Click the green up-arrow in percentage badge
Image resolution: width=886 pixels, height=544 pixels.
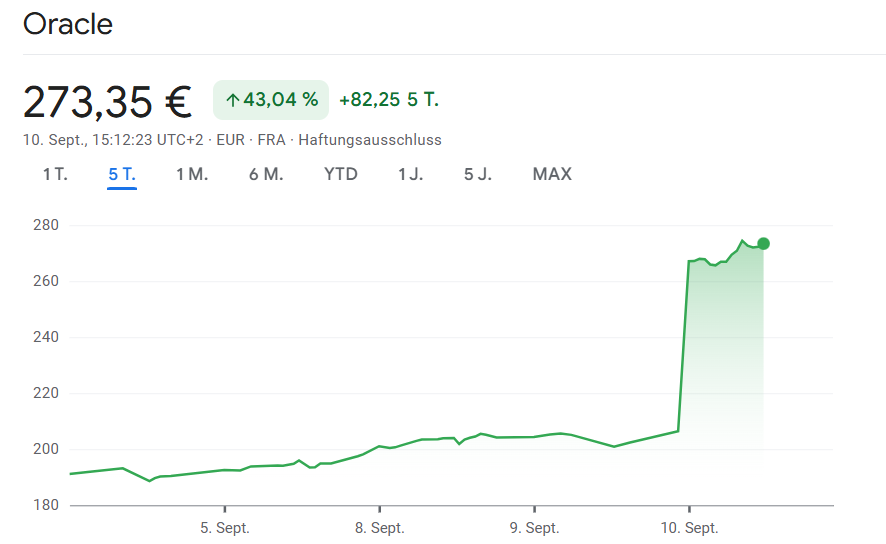(232, 100)
